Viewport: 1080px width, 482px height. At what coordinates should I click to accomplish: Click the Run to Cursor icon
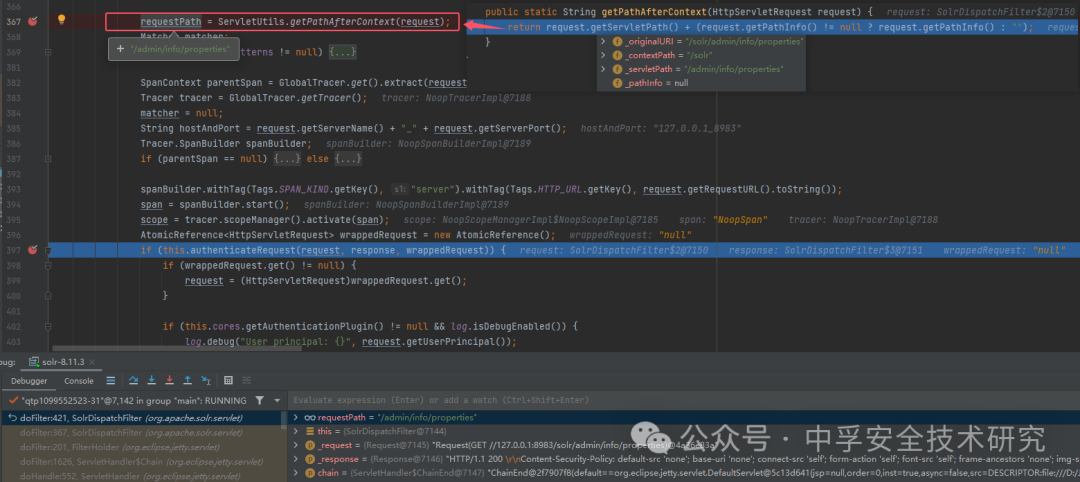(x=205, y=380)
